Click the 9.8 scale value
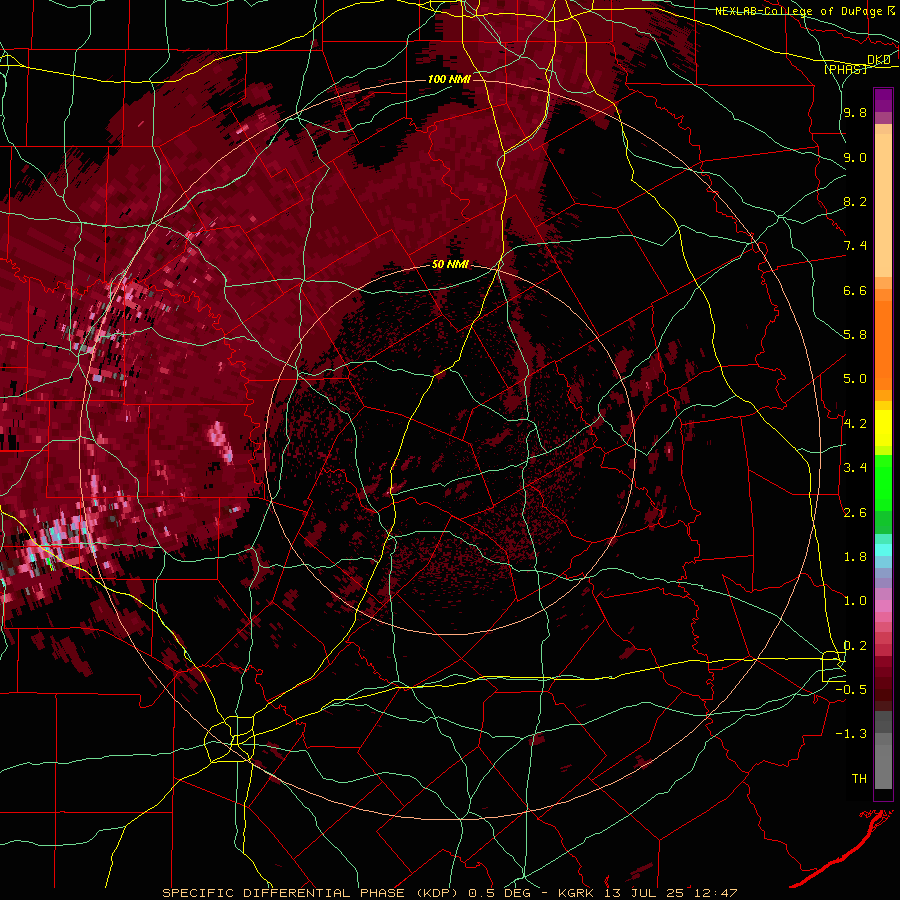 pyautogui.click(x=855, y=112)
